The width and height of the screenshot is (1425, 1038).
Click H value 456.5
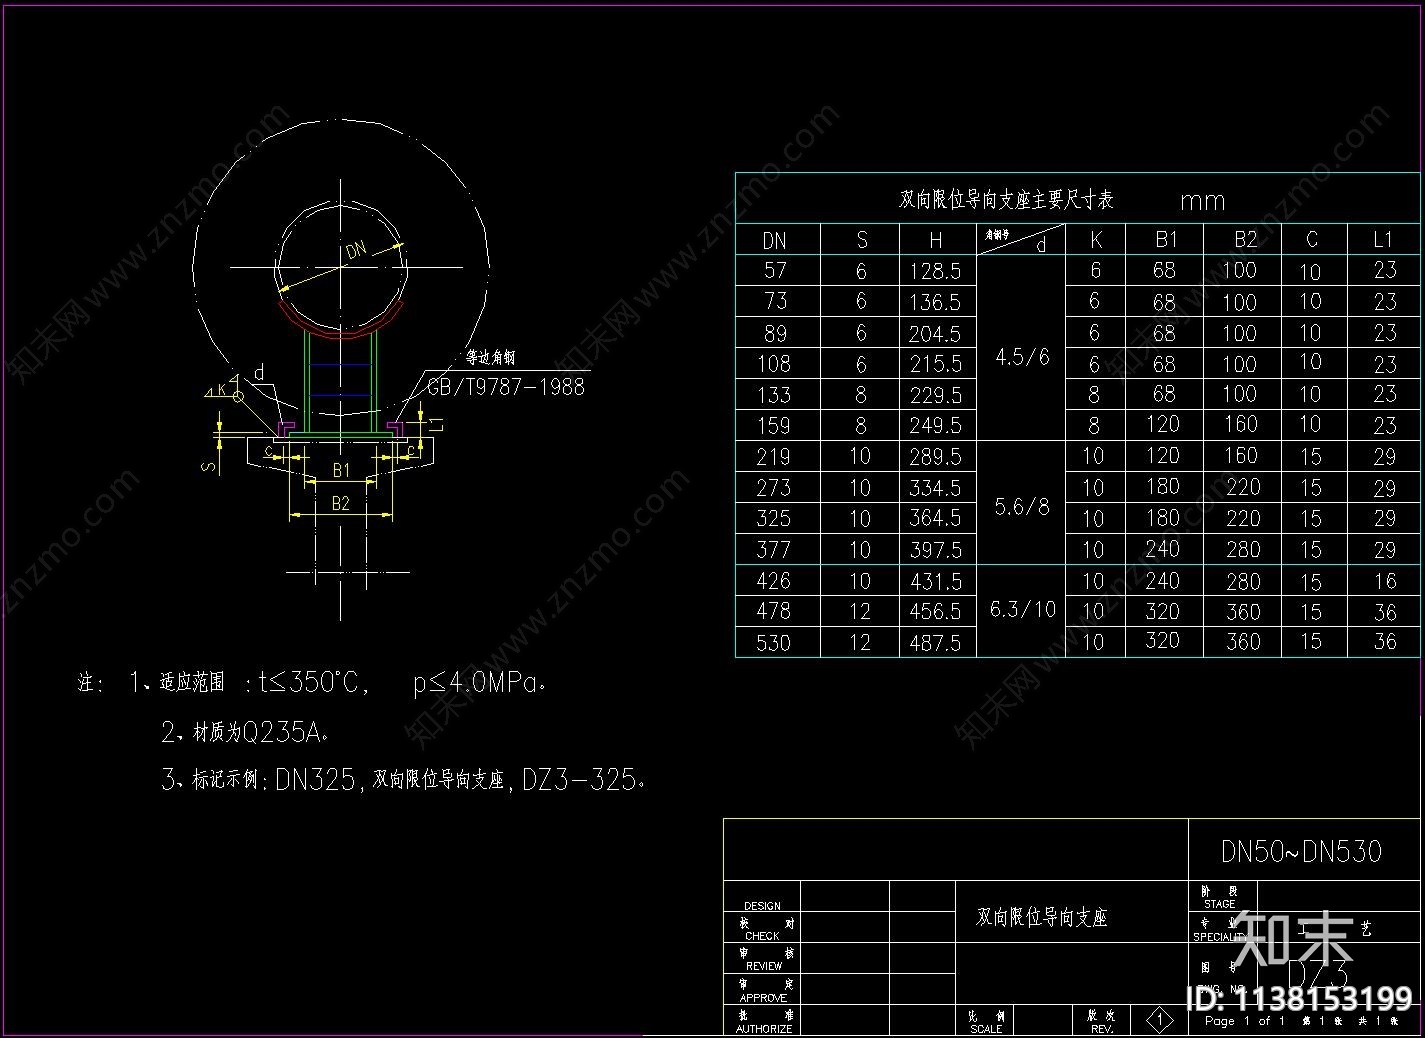[935, 611]
